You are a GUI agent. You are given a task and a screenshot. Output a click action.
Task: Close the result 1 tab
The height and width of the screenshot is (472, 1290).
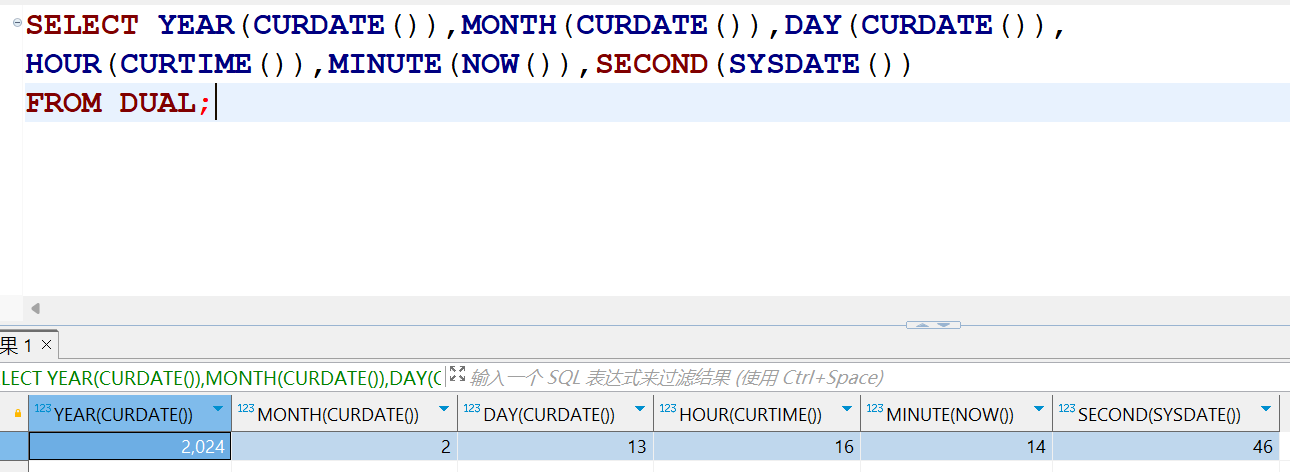[48, 346]
